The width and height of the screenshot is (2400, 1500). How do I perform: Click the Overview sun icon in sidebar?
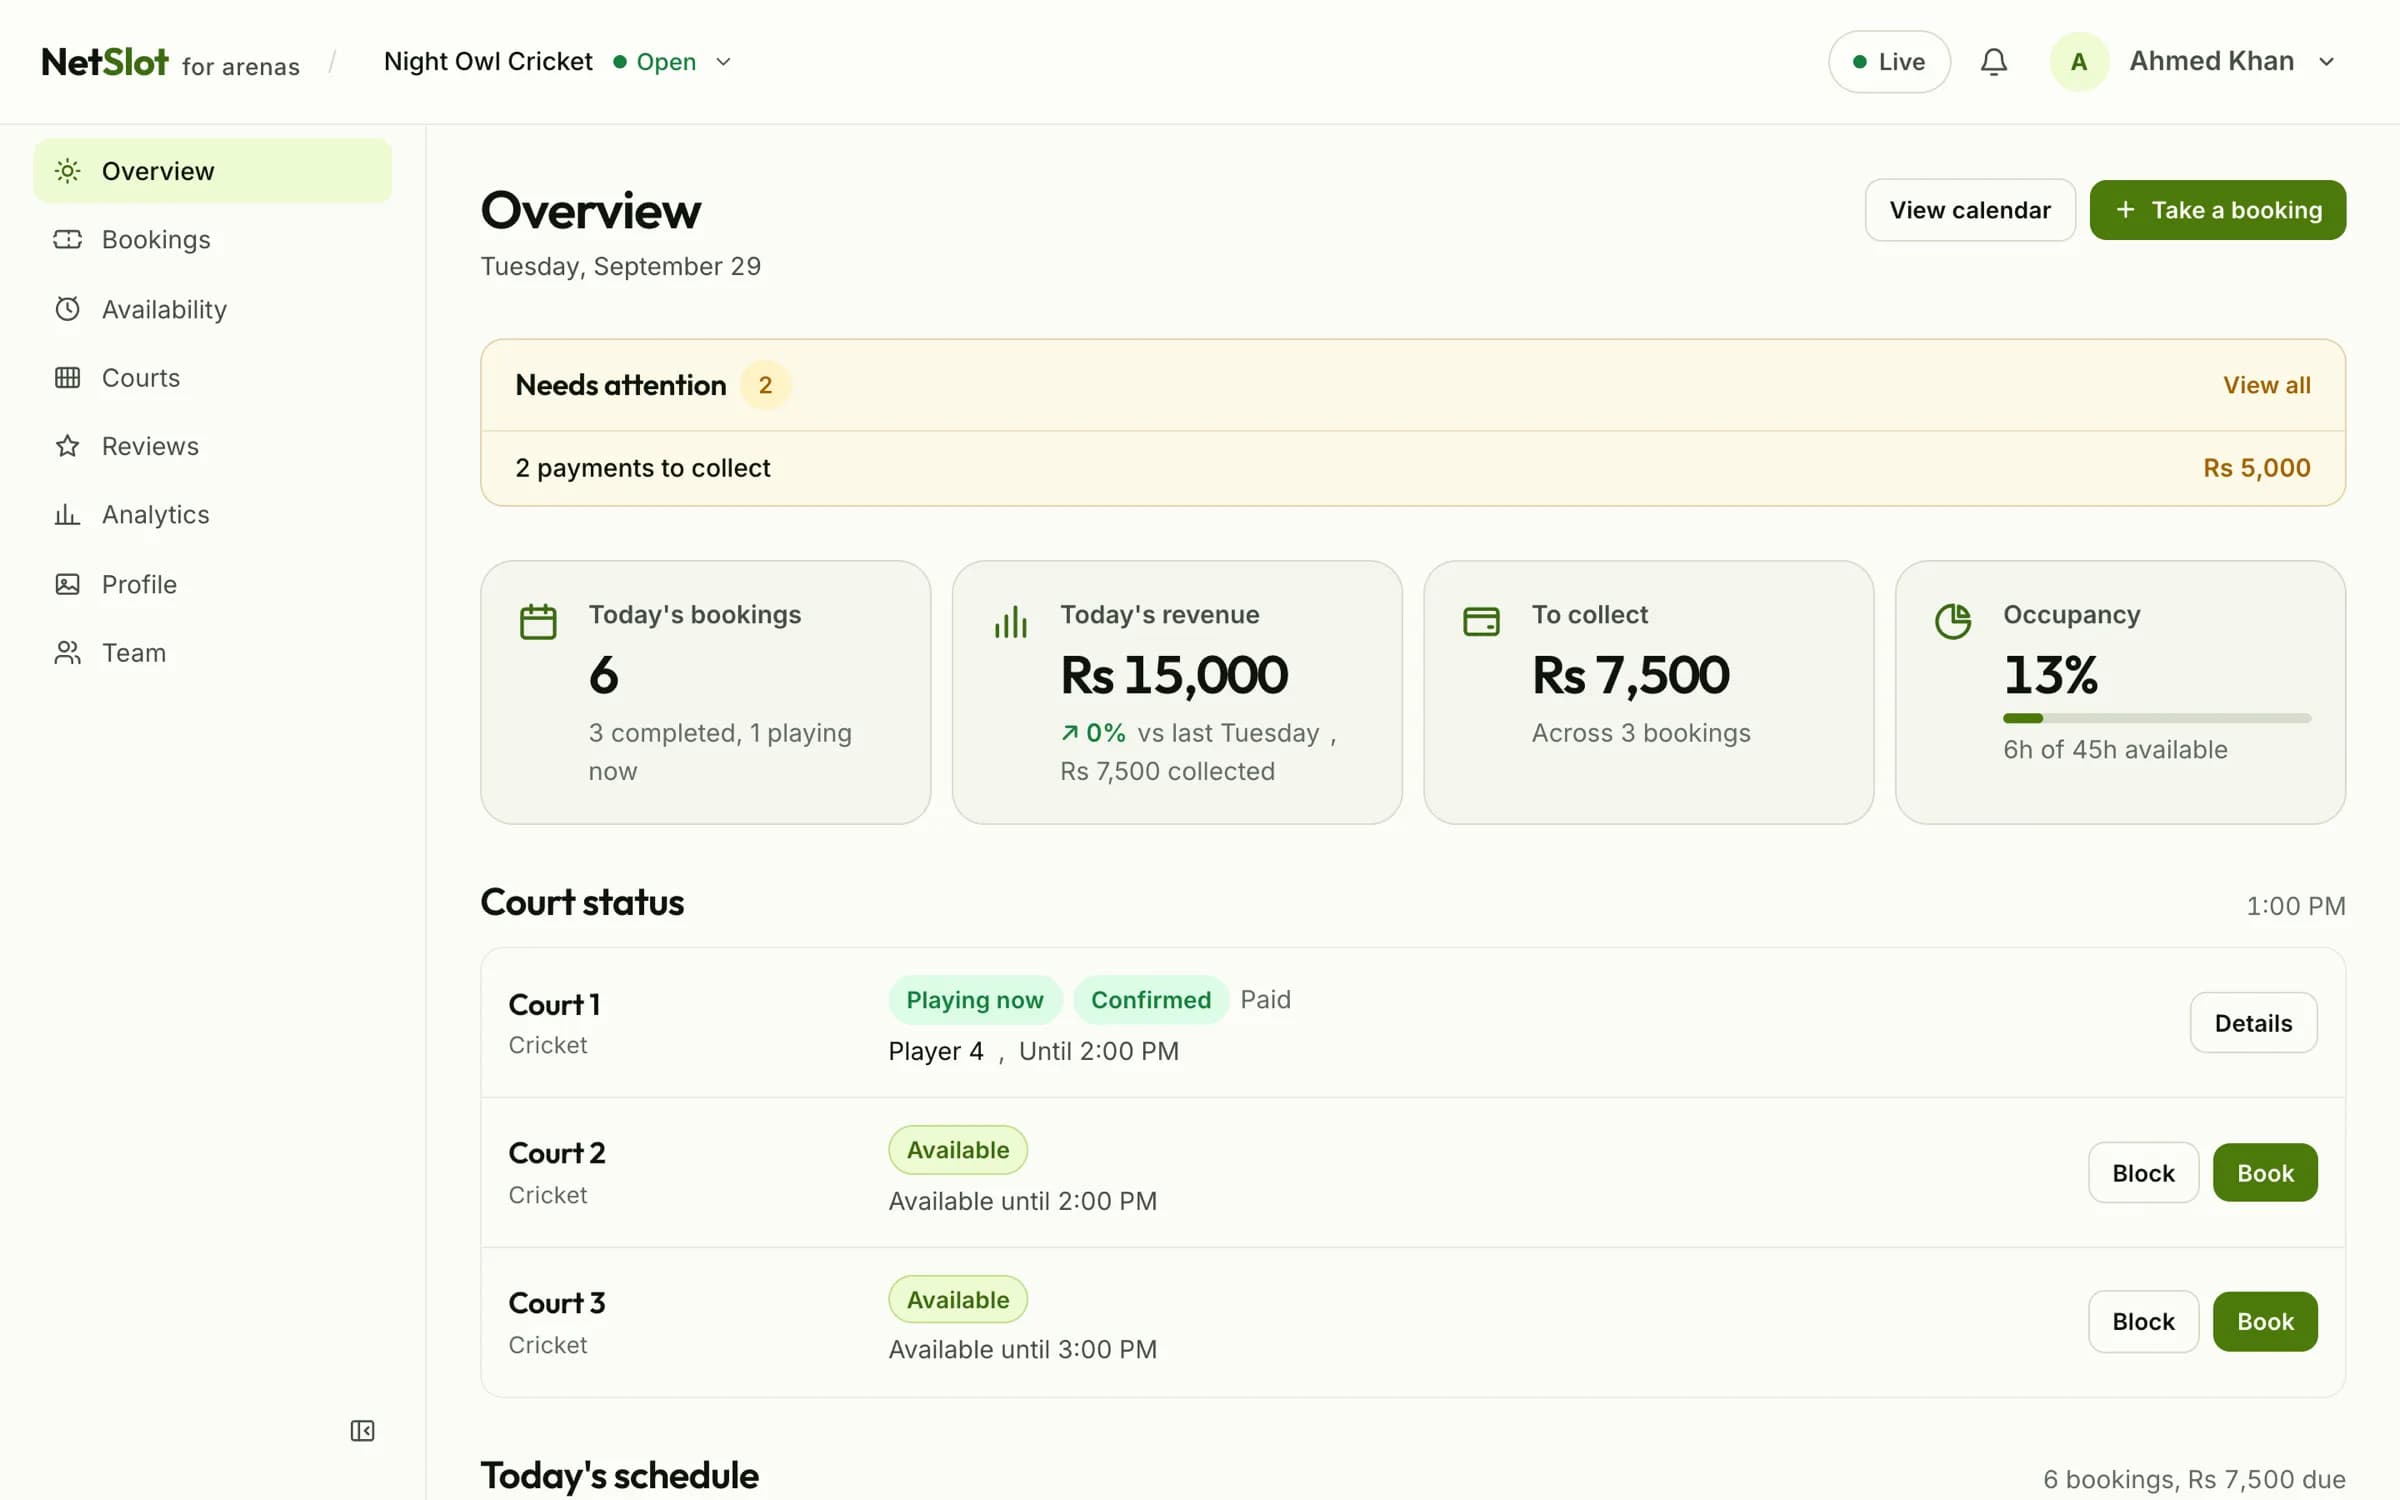pos(67,171)
